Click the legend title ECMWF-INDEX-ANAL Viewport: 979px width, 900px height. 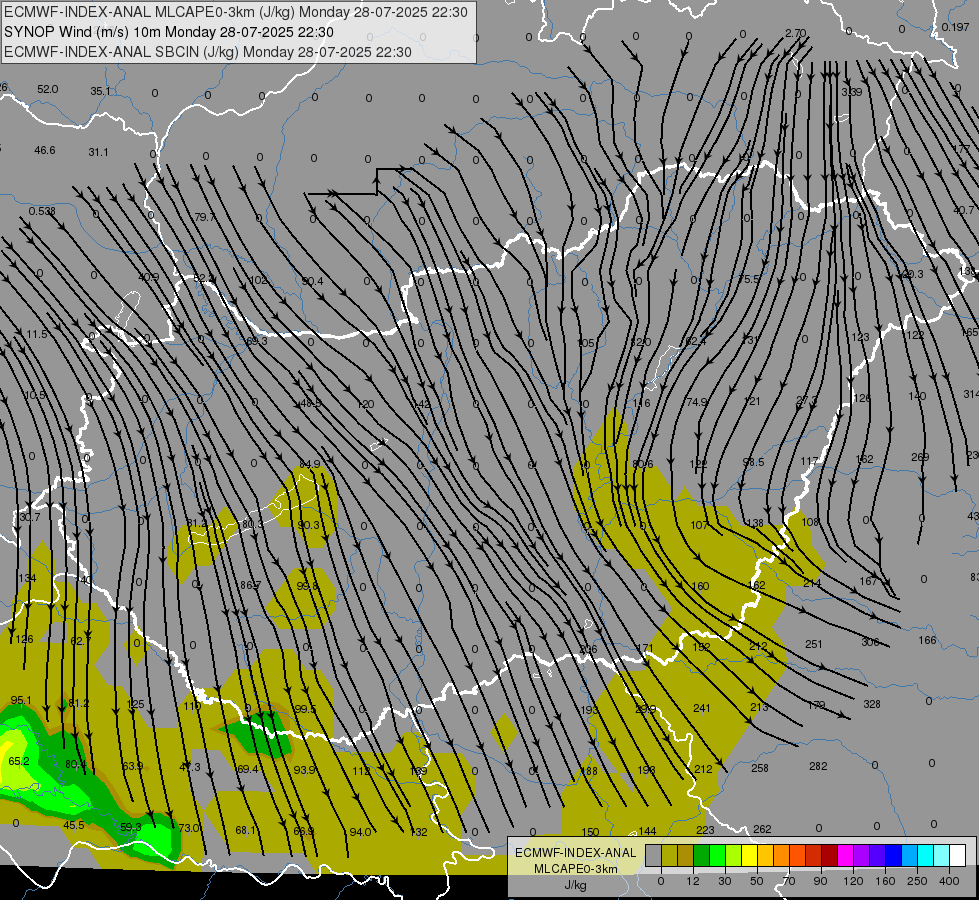point(576,853)
